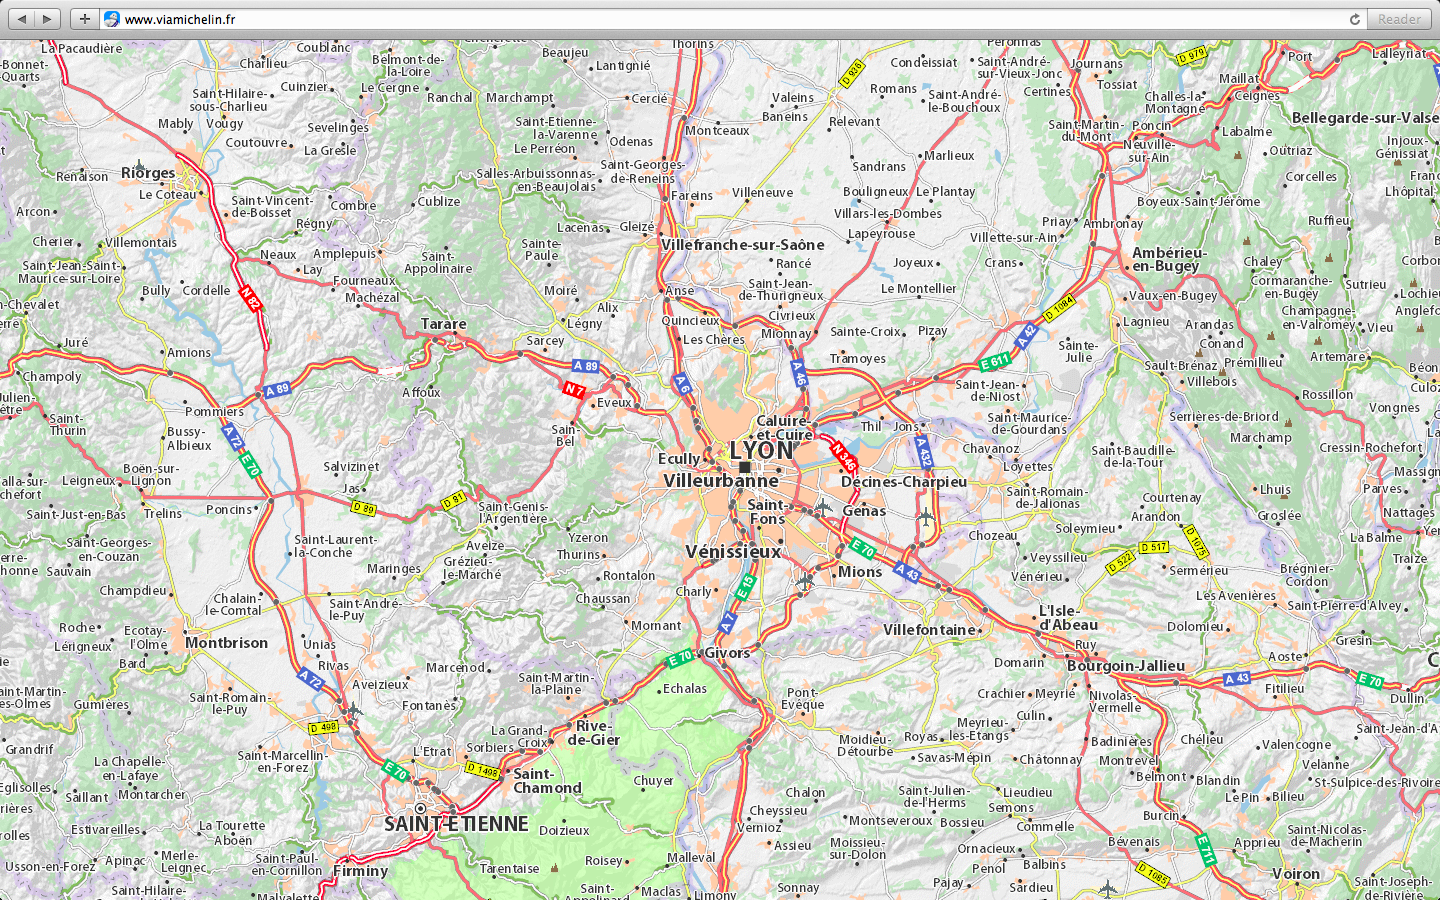Click the Genas town label
The width and height of the screenshot is (1440, 900).
click(x=864, y=511)
